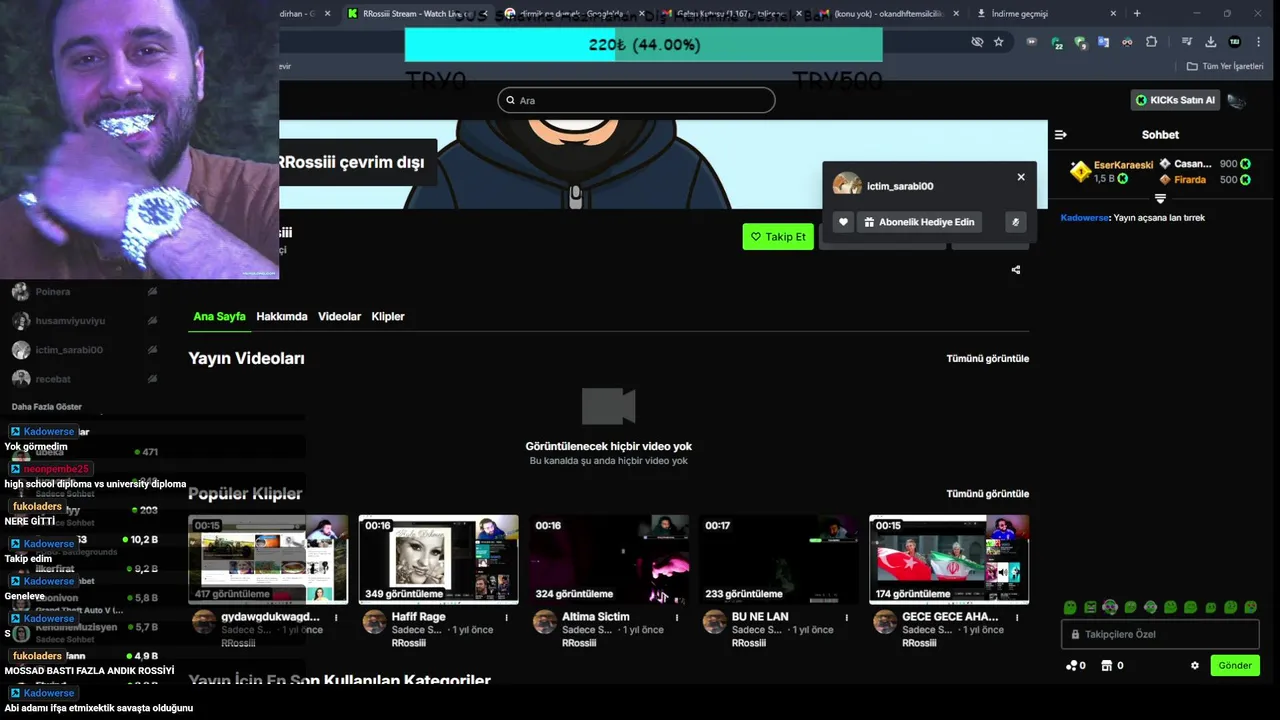This screenshot has width=1280, height=720.
Task: Click the Chrome profile avatar icon
Action: point(1235,42)
